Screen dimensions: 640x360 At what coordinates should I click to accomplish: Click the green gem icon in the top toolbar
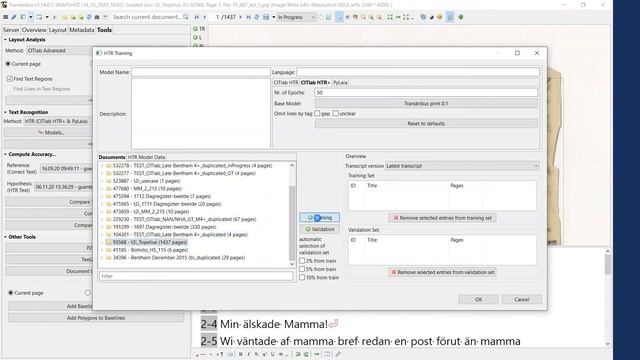pyautogui.click(x=461, y=17)
